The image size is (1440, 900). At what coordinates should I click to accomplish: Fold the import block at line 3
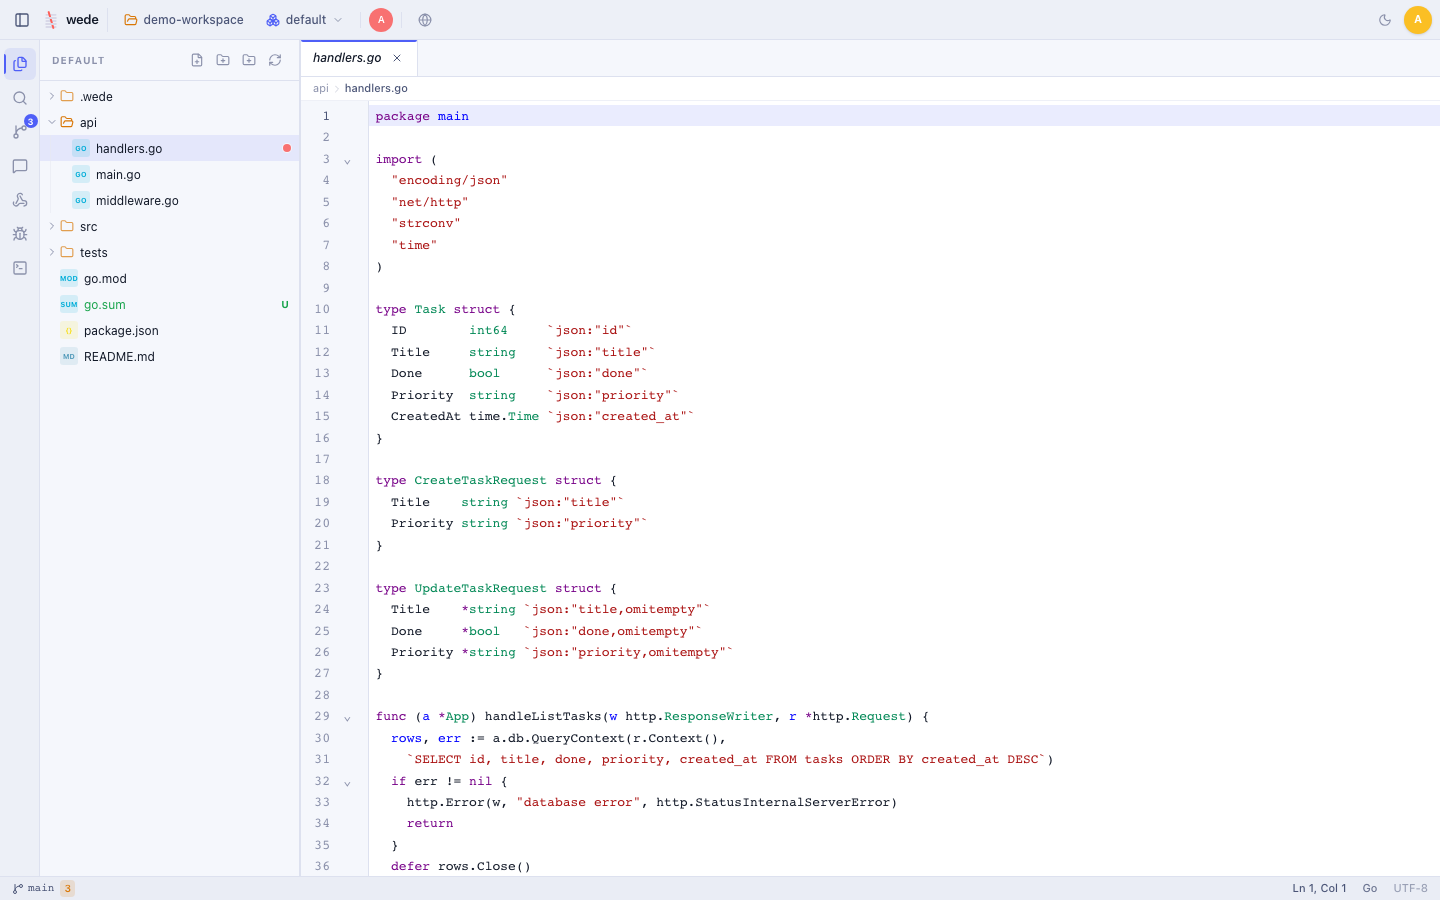pyautogui.click(x=347, y=161)
